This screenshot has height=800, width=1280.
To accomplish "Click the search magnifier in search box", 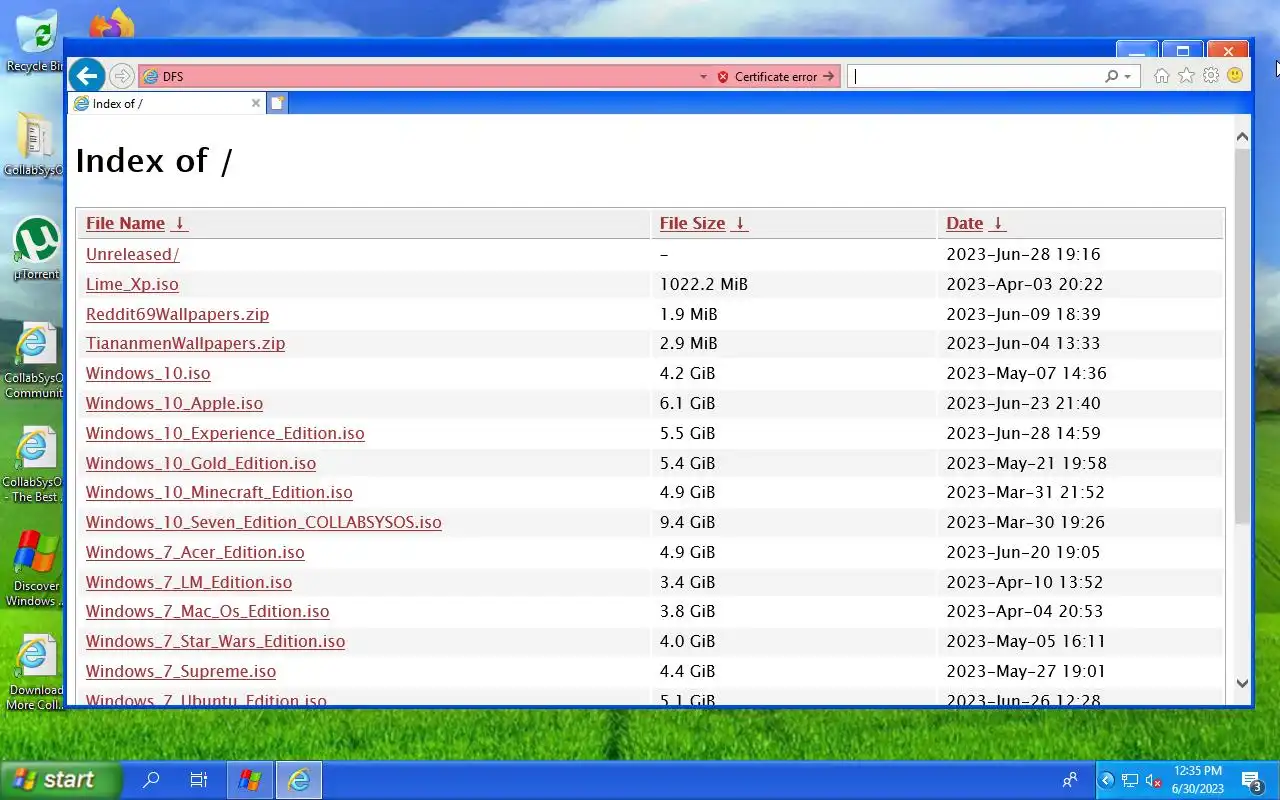I will (x=1111, y=76).
